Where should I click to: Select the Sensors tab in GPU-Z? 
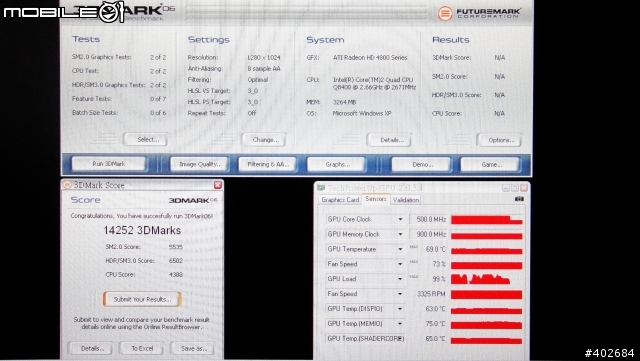[376, 199]
